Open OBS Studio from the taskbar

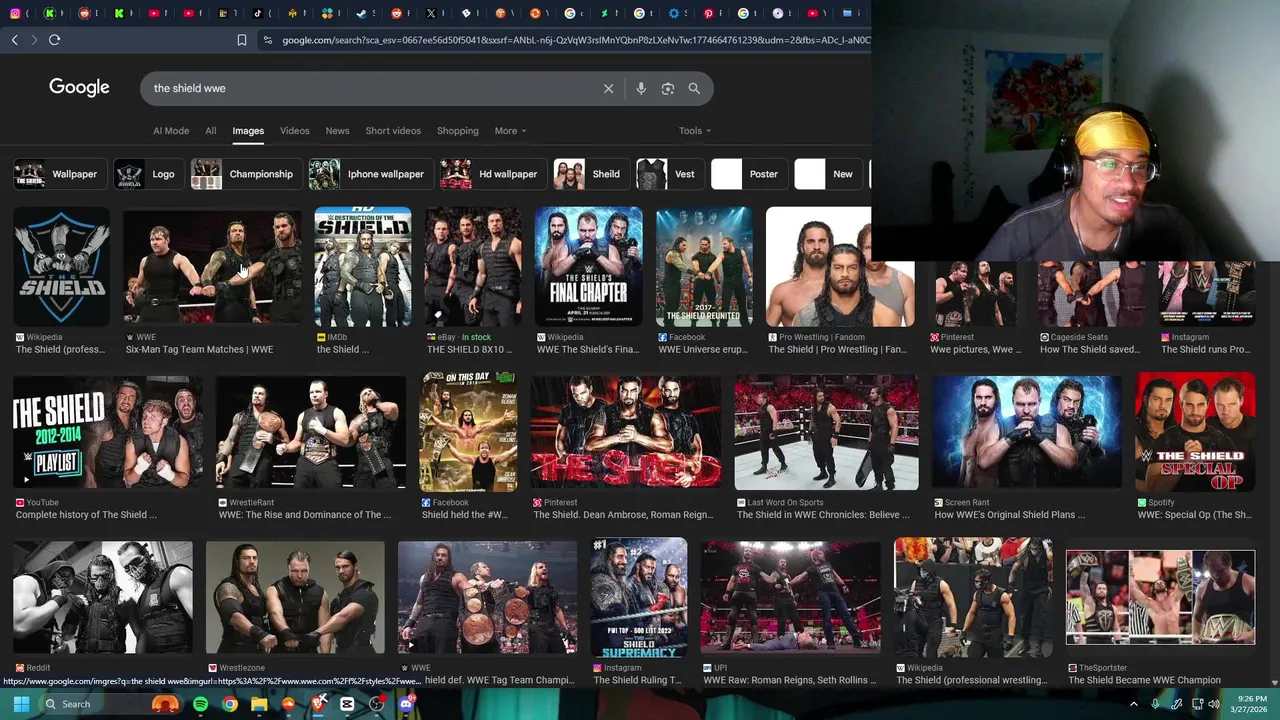[x=376, y=704]
